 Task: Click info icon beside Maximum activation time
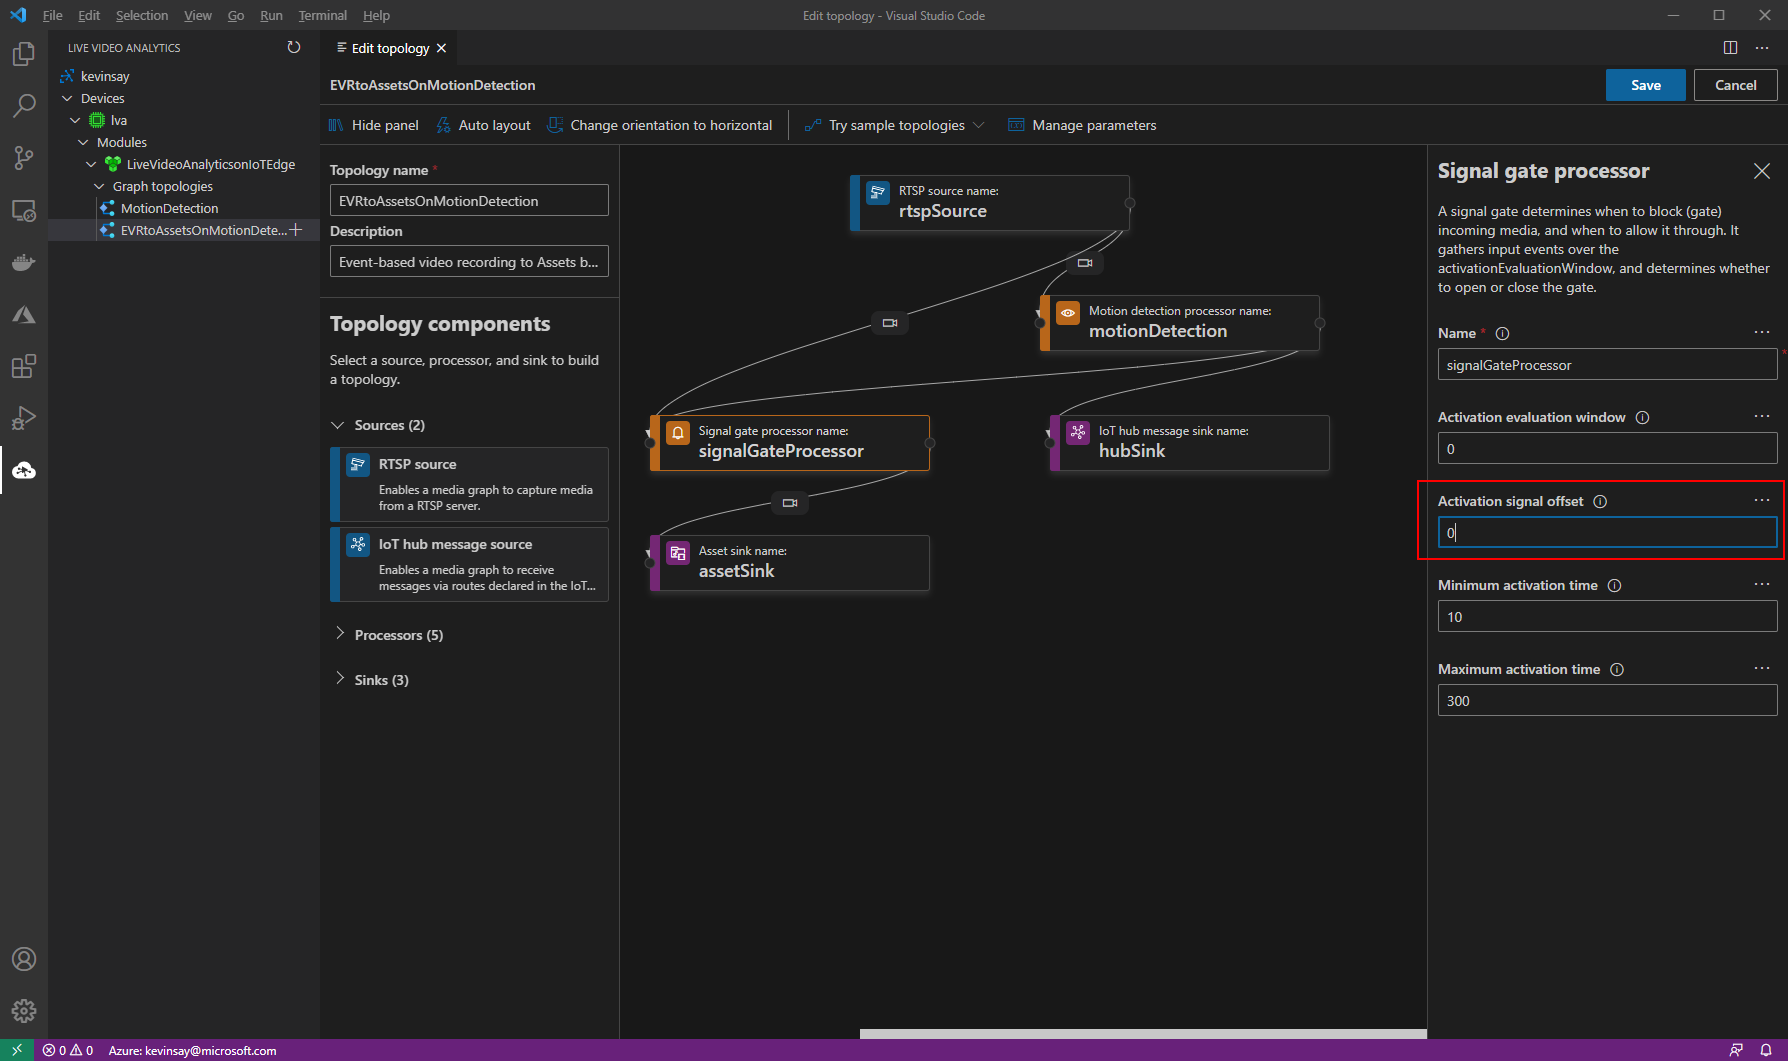[1617, 669]
